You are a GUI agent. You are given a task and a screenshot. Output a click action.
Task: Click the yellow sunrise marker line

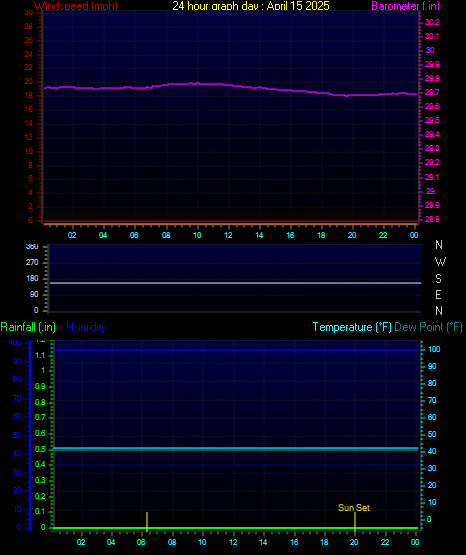click(x=147, y=521)
